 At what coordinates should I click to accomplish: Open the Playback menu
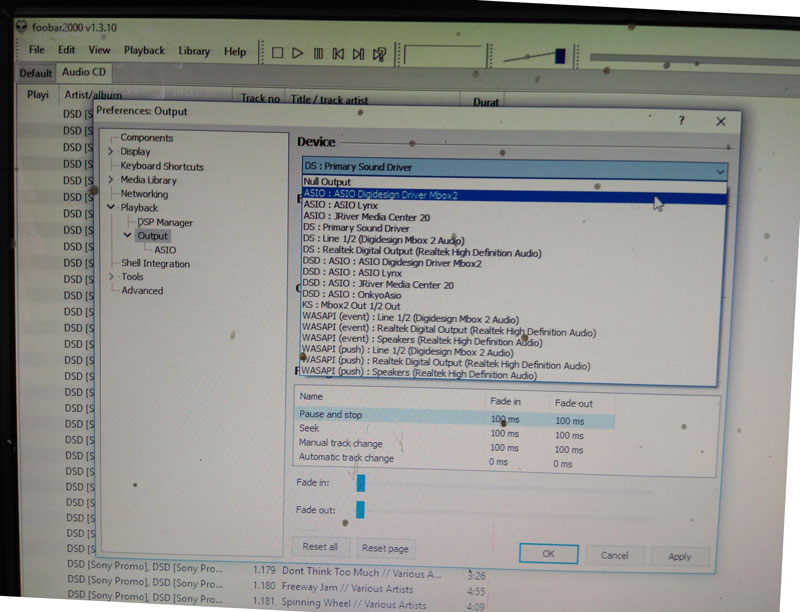coord(144,50)
